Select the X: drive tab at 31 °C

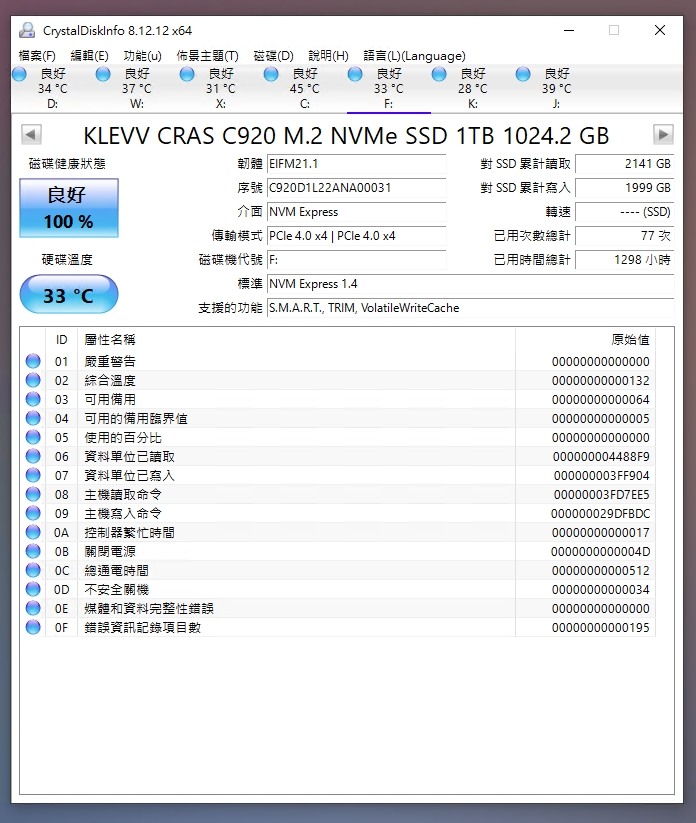point(221,88)
